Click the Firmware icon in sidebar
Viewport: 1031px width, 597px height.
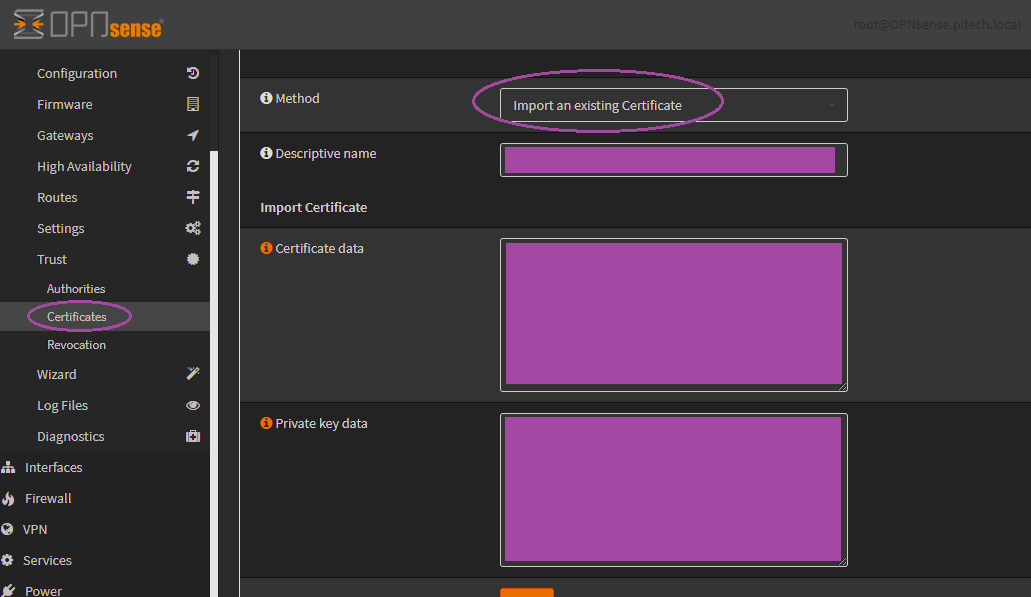tap(193, 104)
